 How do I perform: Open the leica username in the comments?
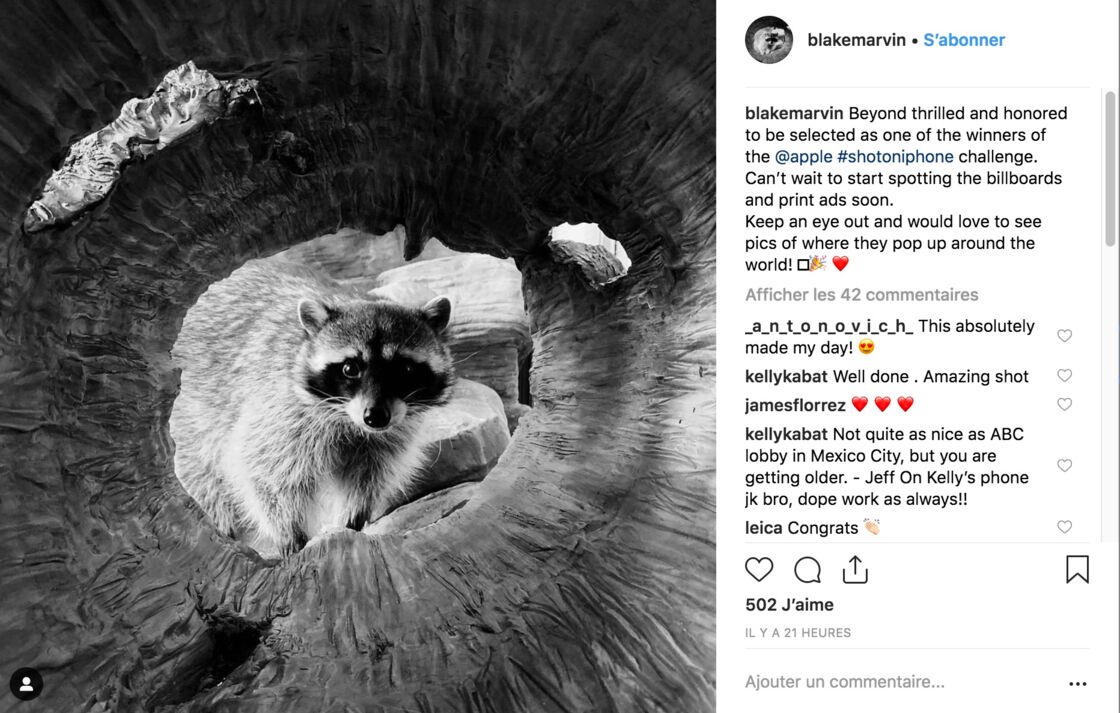(x=764, y=528)
